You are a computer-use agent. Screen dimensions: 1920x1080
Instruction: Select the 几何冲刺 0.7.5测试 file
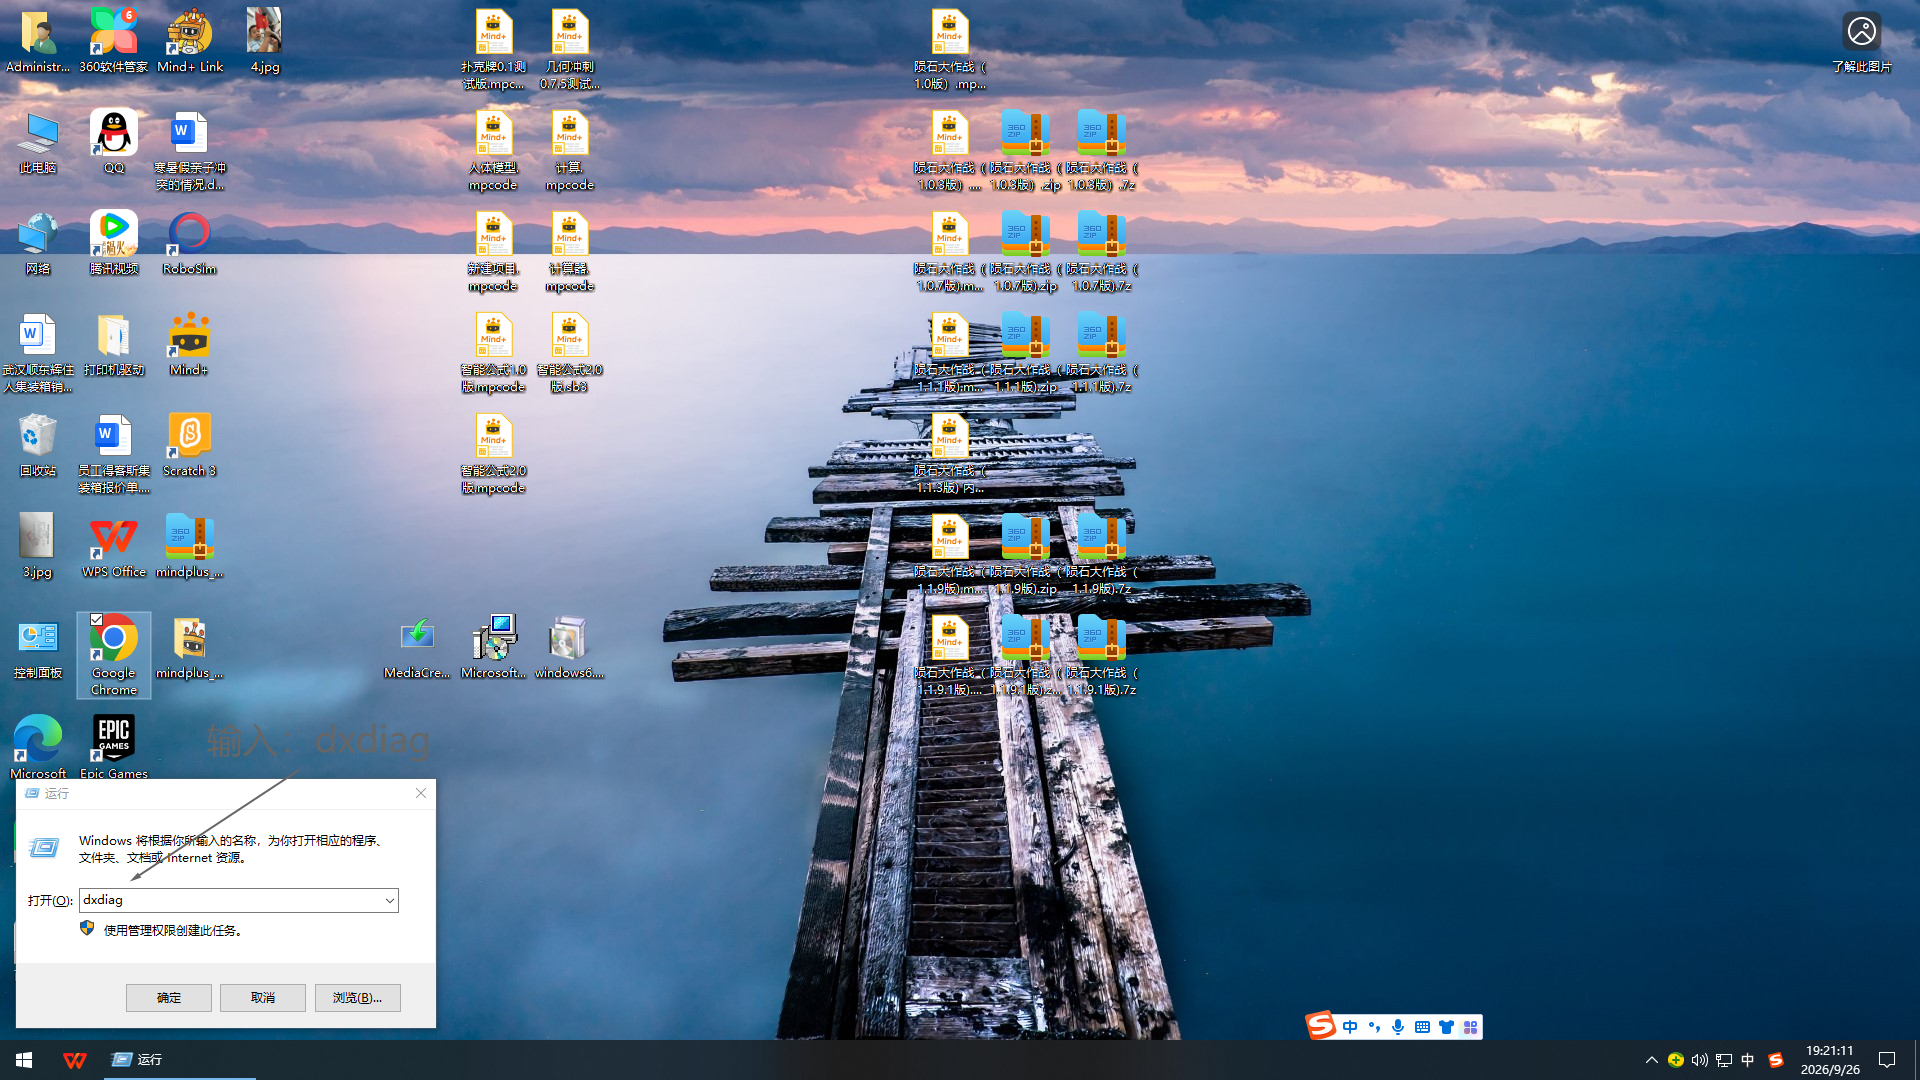click(x=570, y=50)
